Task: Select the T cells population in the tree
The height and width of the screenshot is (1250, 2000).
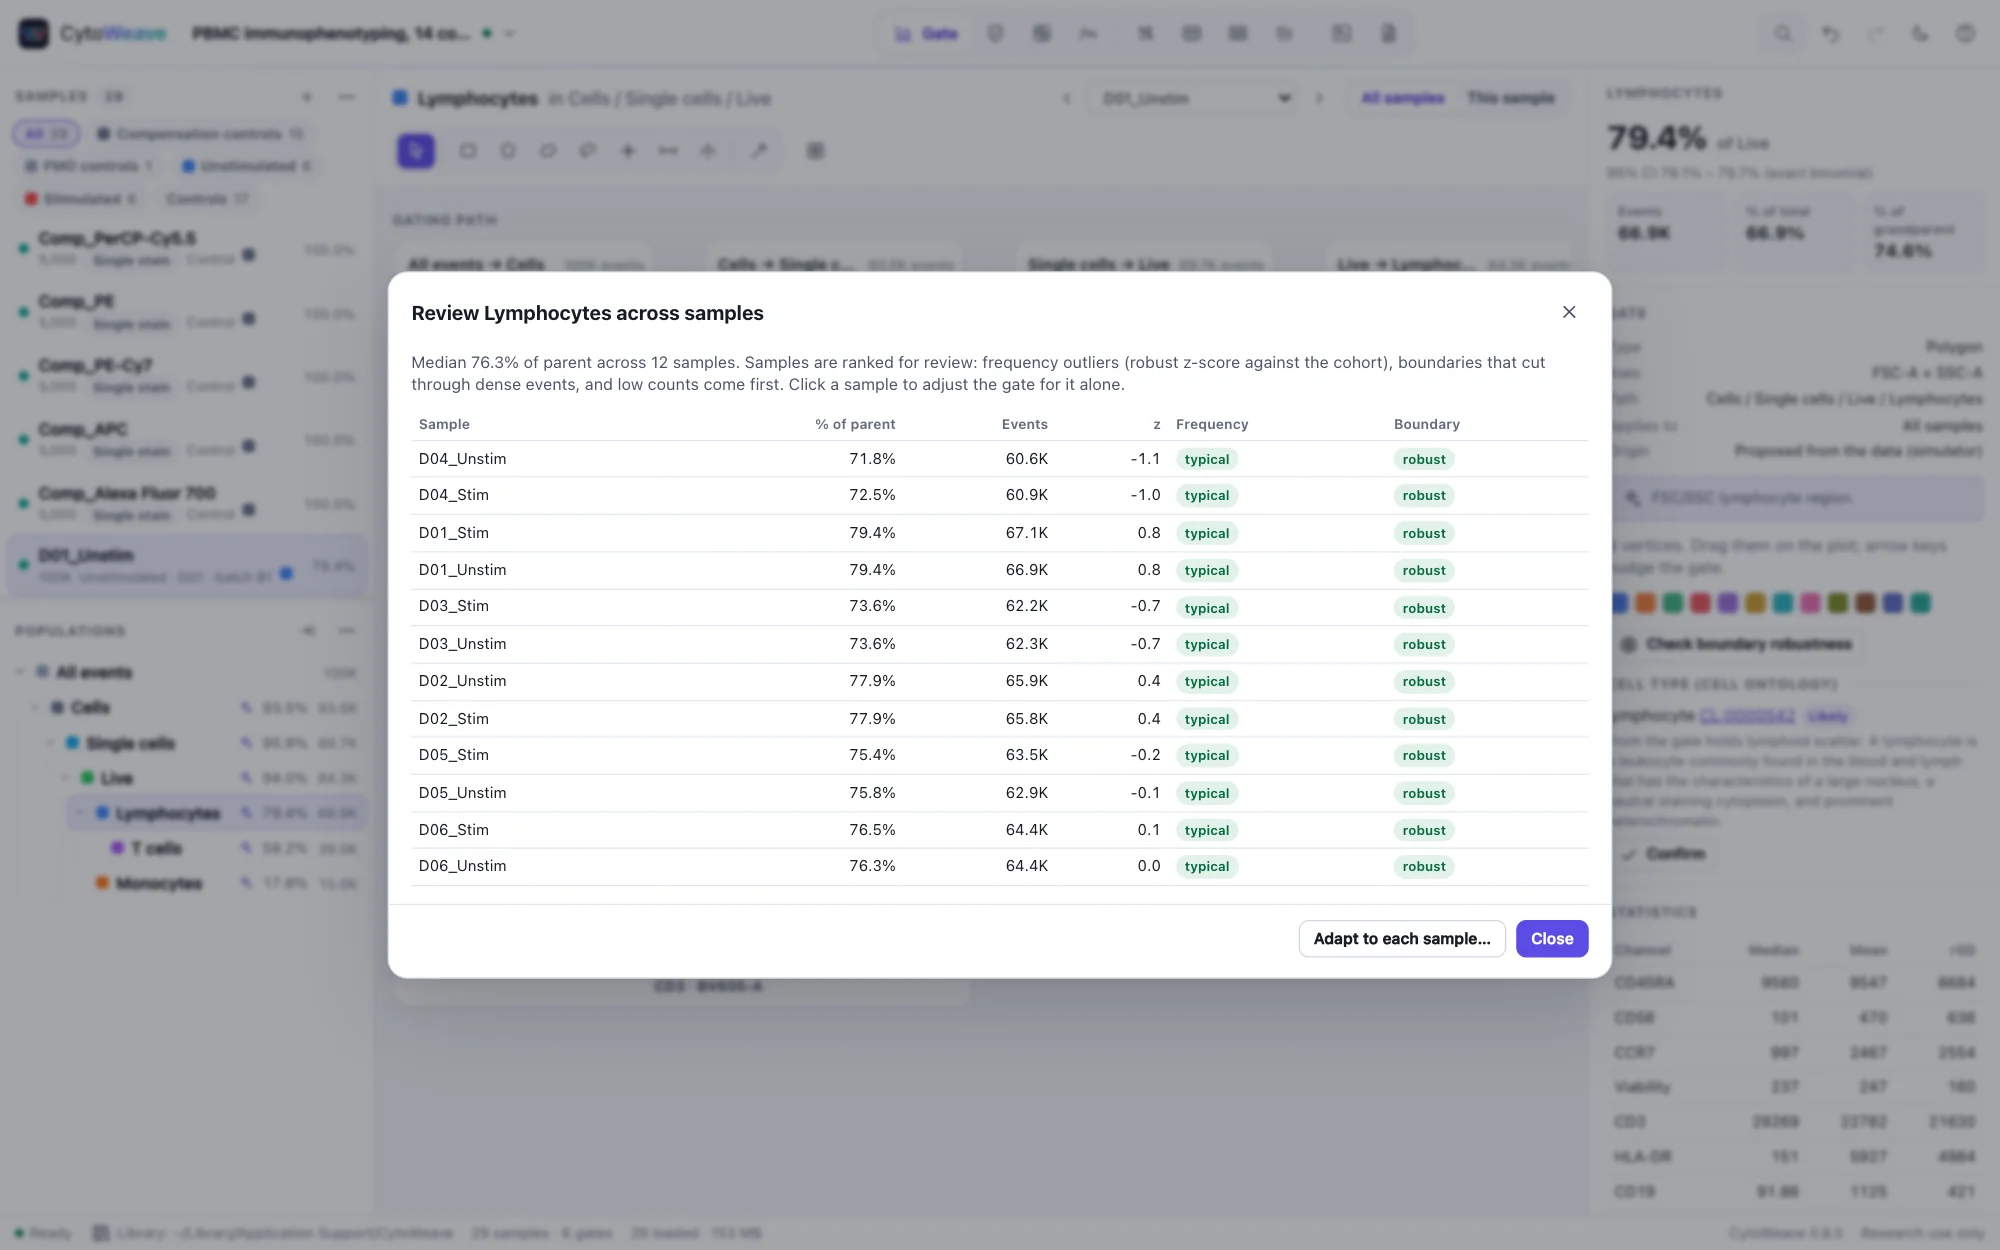Action: pyautogui.click(x=157, y=848)
